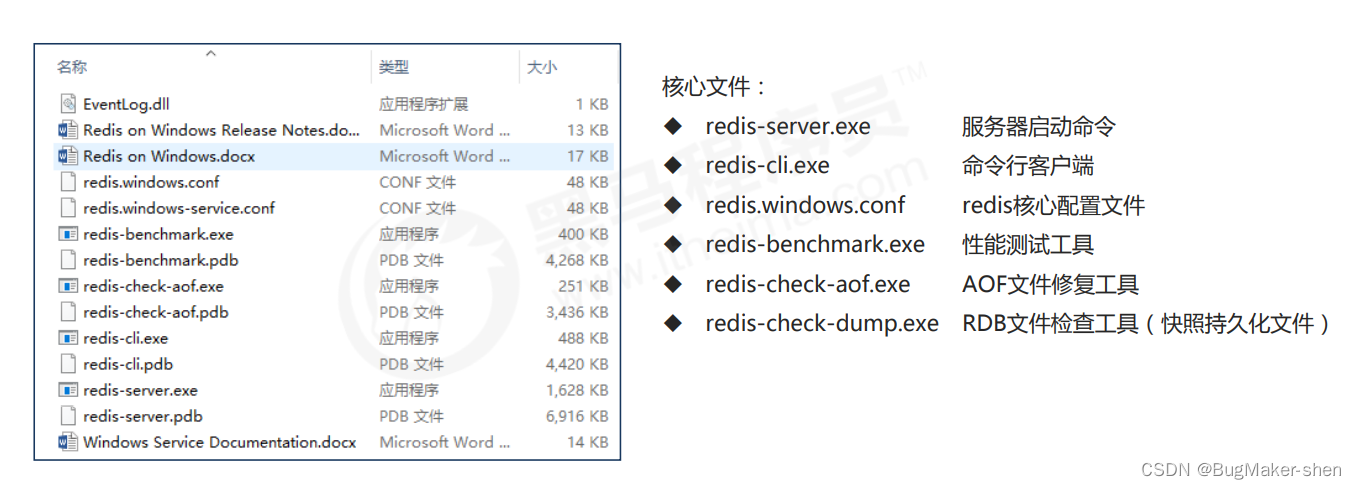Click the file icon of redis.windows.conf

(x=68, y=182)
